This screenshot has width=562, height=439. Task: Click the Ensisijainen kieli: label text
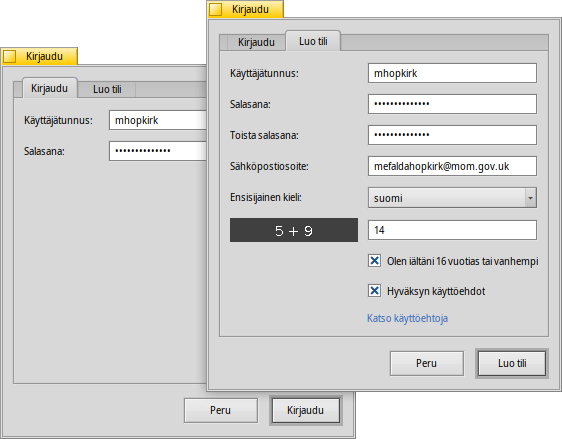point(266,197)
